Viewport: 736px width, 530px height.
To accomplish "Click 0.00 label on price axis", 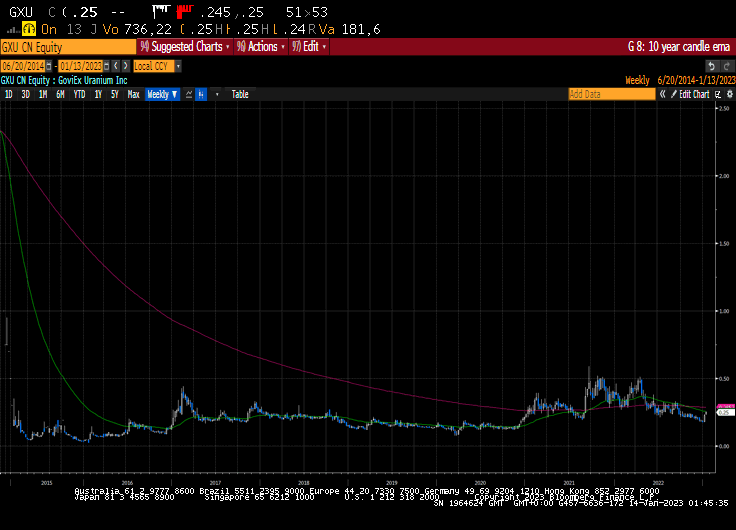I will point(724,446).
